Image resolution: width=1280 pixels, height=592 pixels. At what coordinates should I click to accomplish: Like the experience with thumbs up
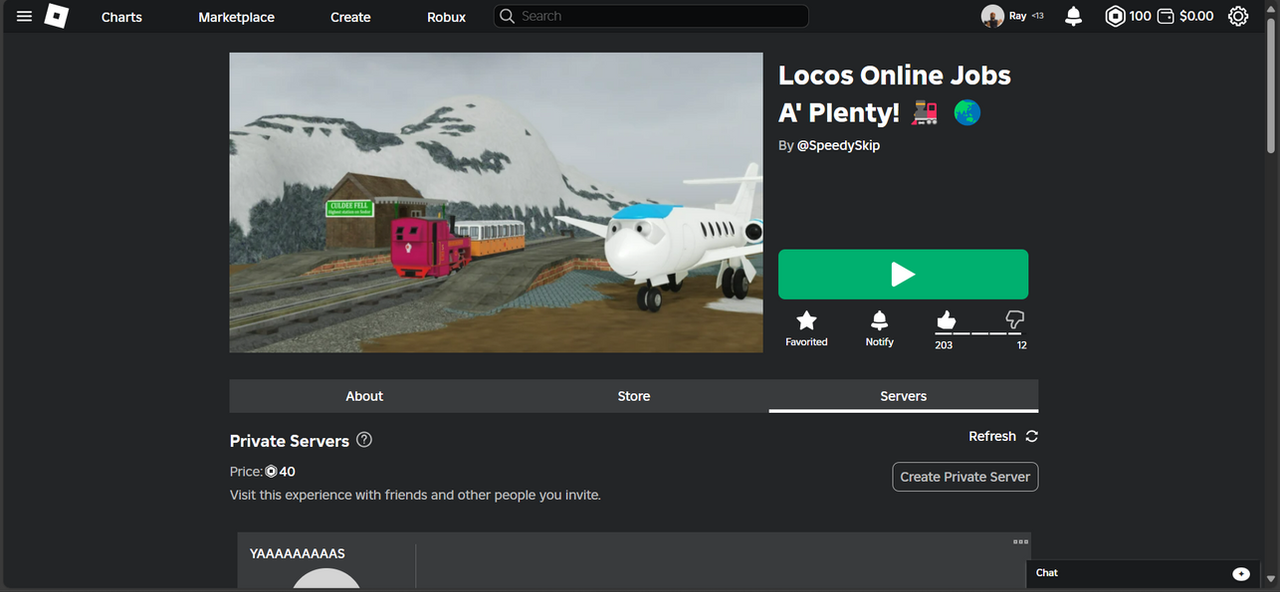click(946, 320)
